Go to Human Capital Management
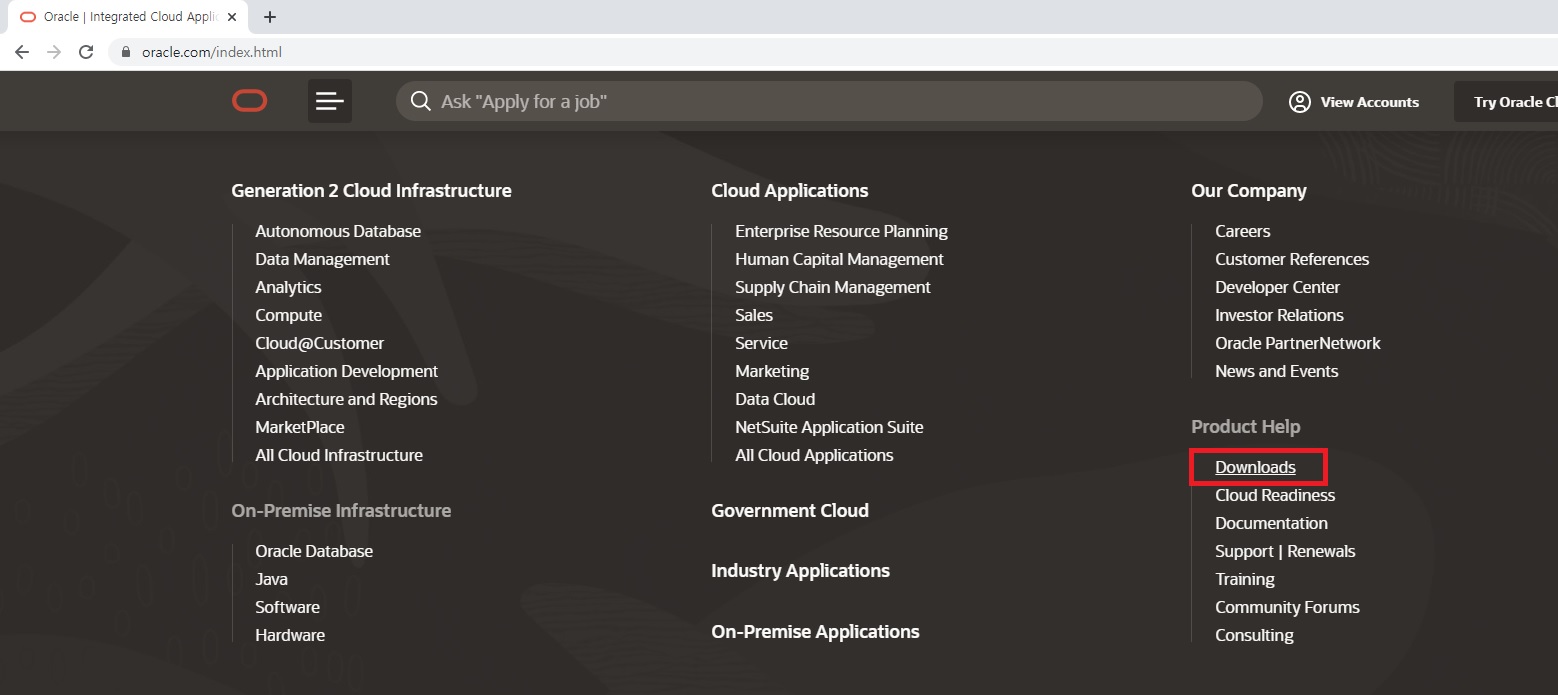The image size is (1558, 695). pos(839,259)
